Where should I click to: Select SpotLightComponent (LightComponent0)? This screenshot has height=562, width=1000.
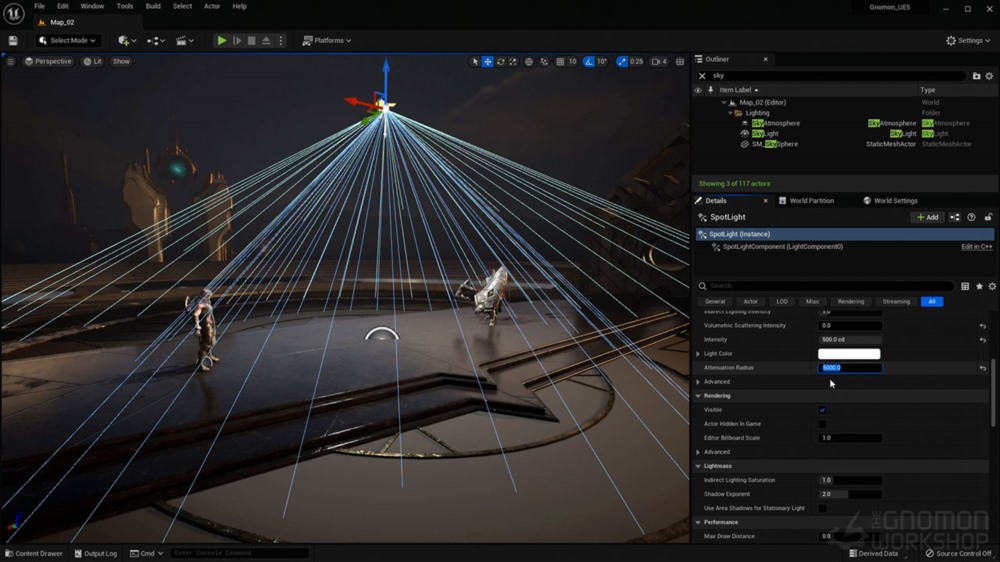[x=783, y=247]
